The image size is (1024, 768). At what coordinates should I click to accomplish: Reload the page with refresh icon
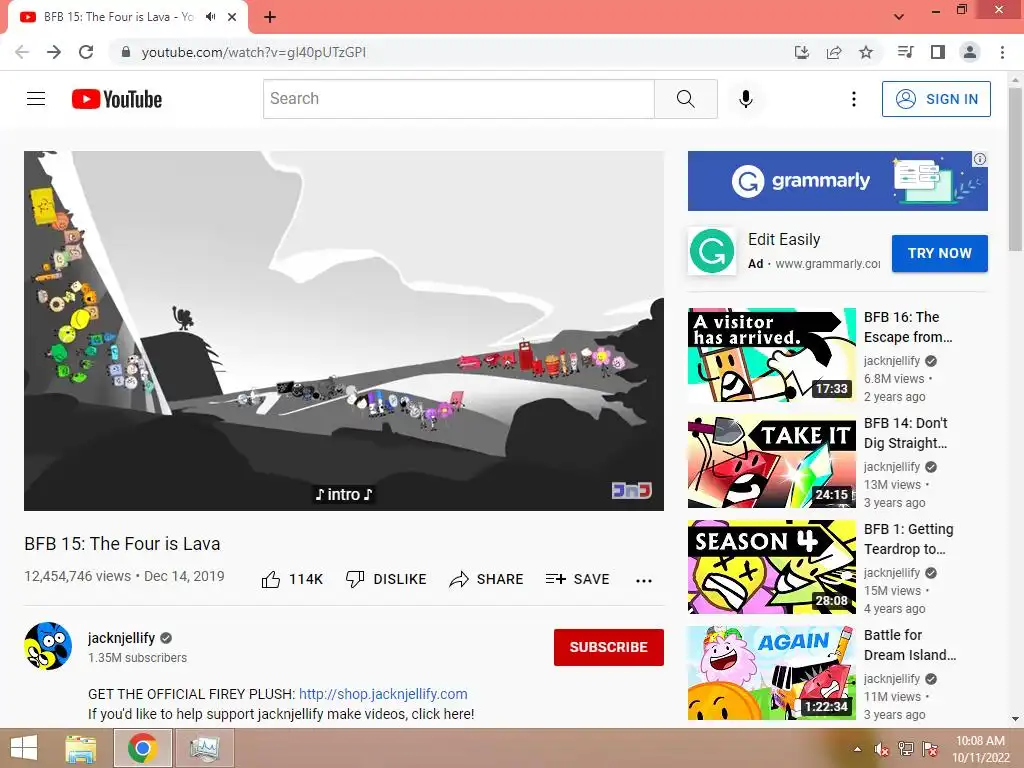tap(86, 52)
